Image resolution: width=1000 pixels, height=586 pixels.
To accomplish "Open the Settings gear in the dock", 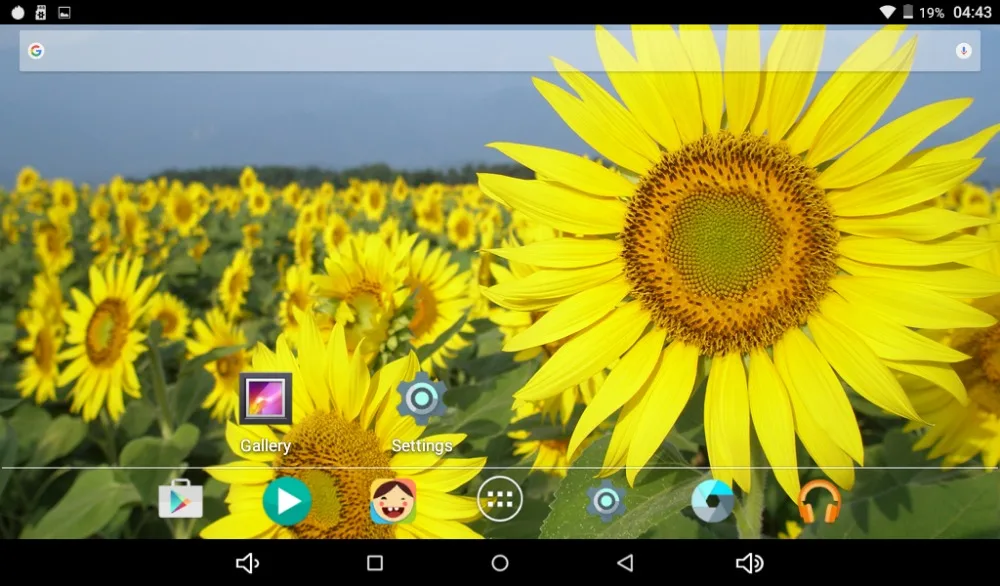I will point(606,501).
